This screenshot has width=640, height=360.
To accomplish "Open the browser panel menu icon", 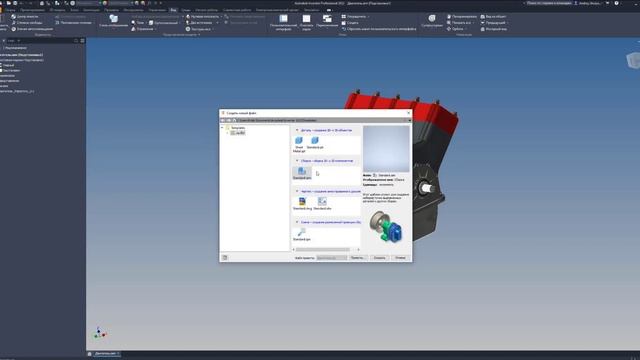I will (82, 41).
